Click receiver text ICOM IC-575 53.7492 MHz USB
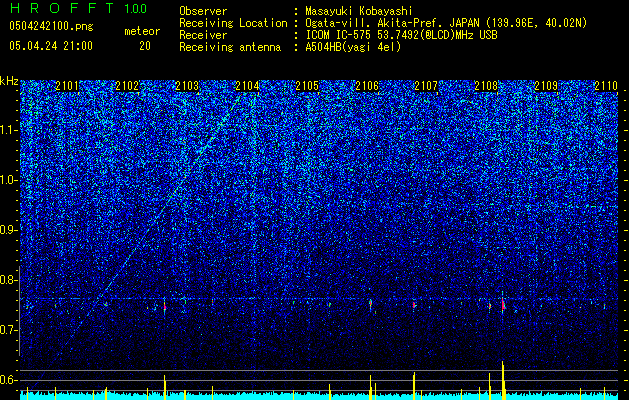 402,35
